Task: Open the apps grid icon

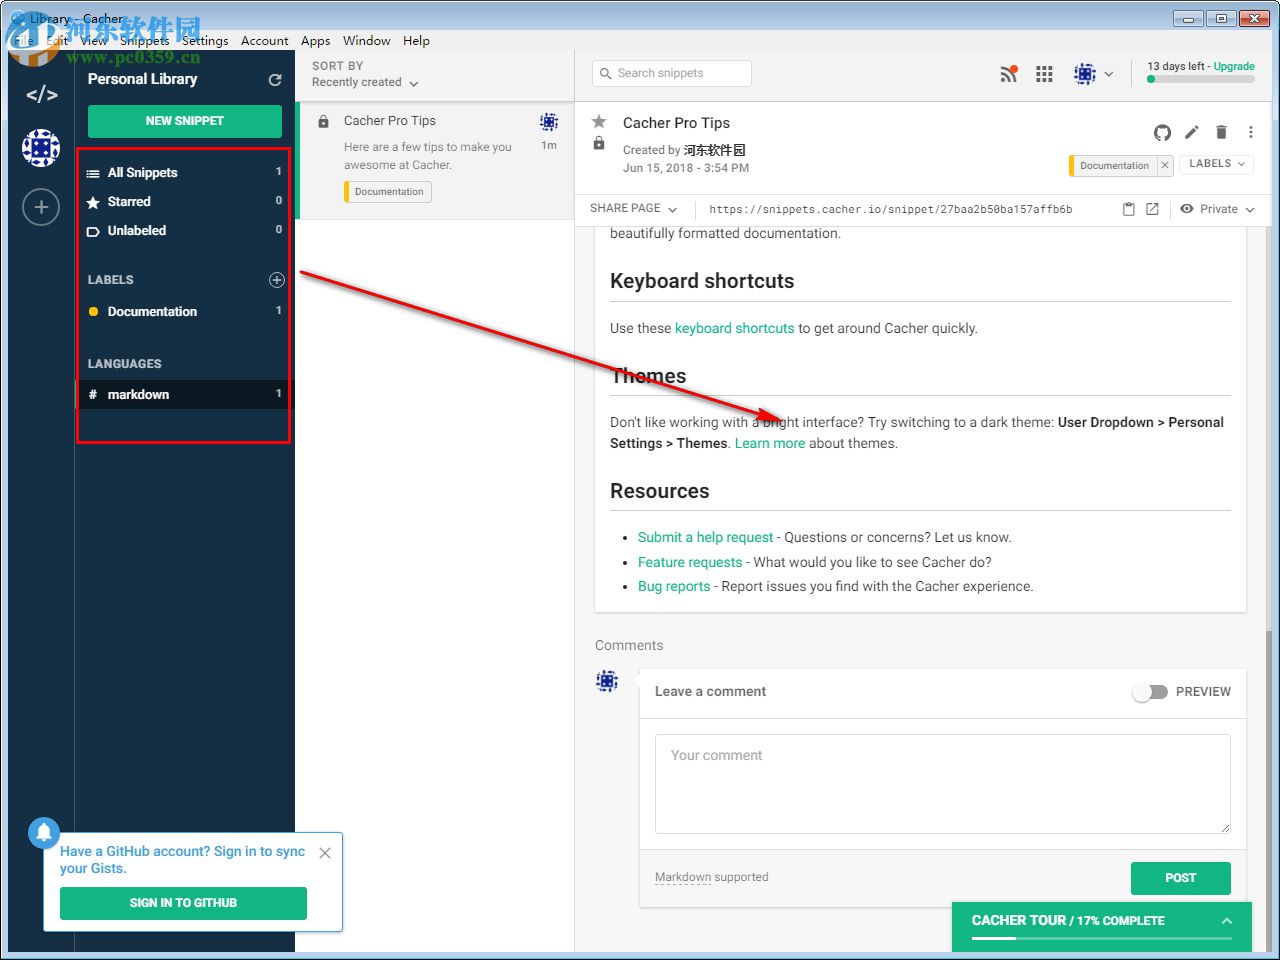Action: pos(1044,74)
